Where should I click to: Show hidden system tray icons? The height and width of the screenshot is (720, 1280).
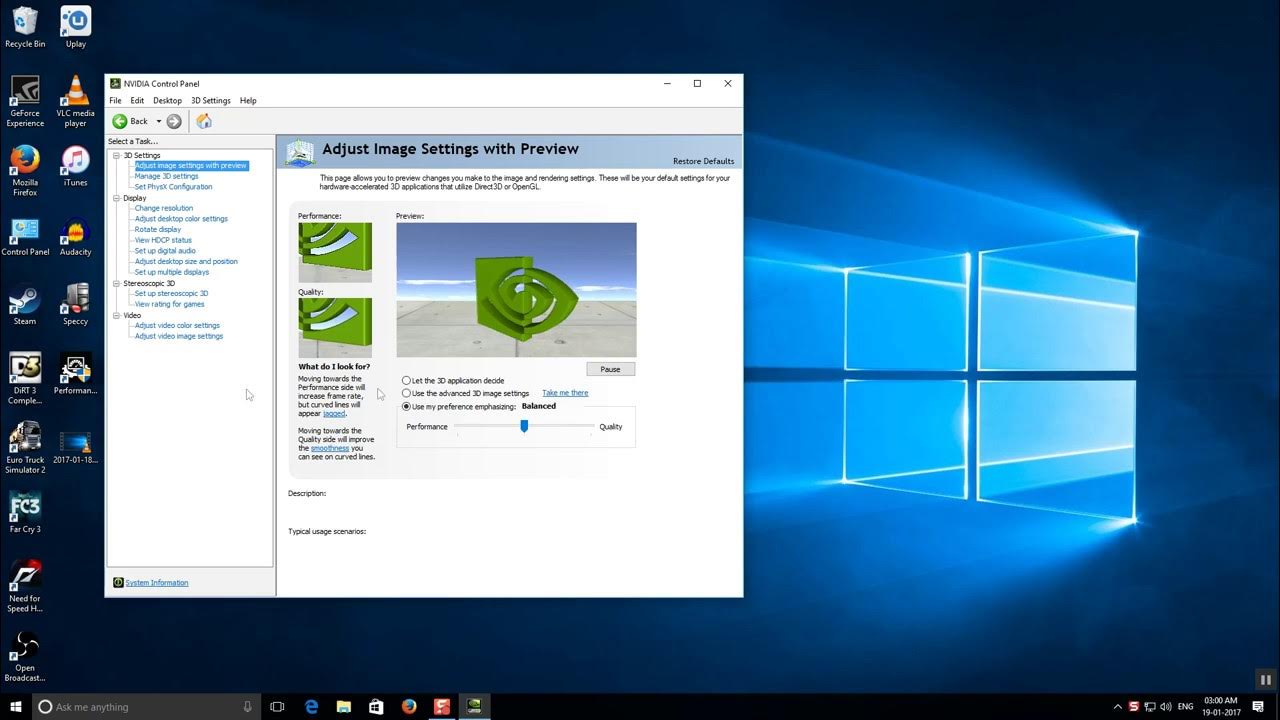coord(1118,706)
